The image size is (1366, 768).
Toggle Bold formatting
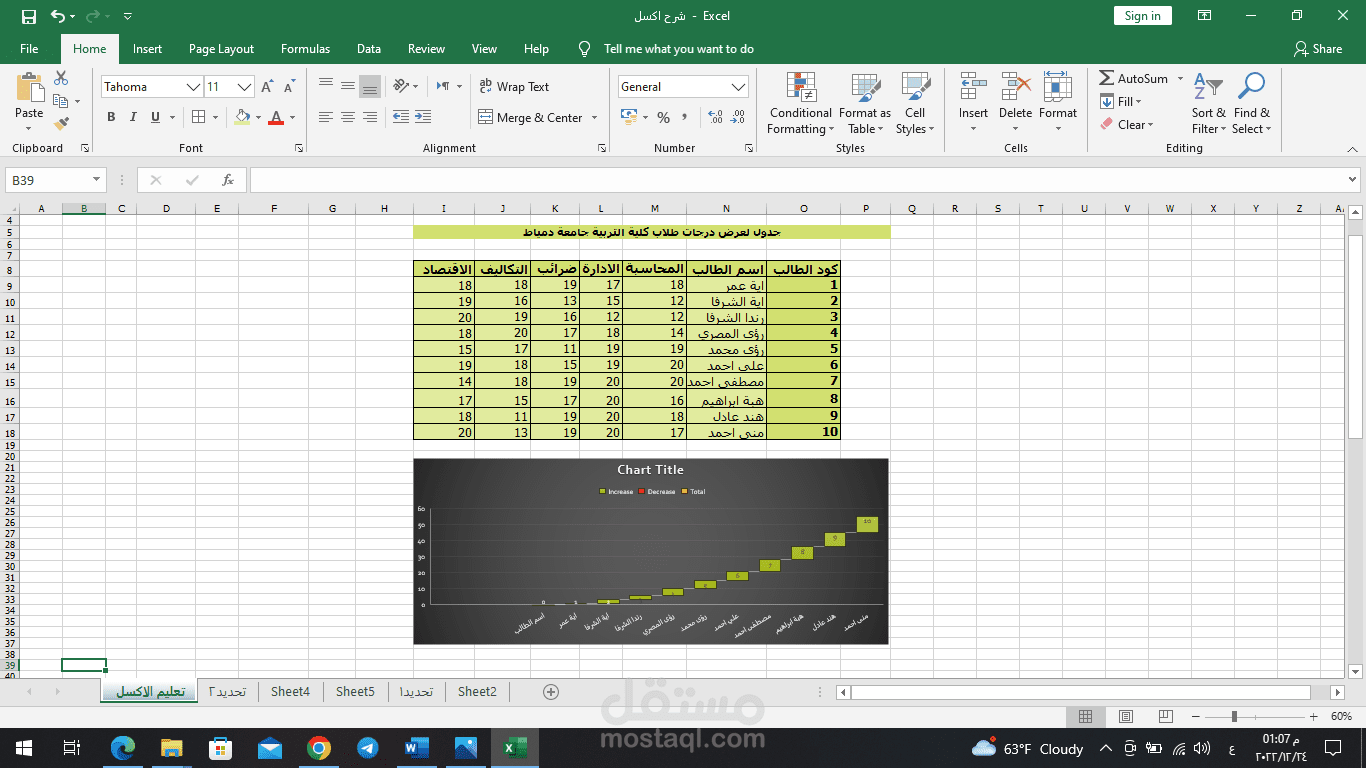(x=111, y=117)
